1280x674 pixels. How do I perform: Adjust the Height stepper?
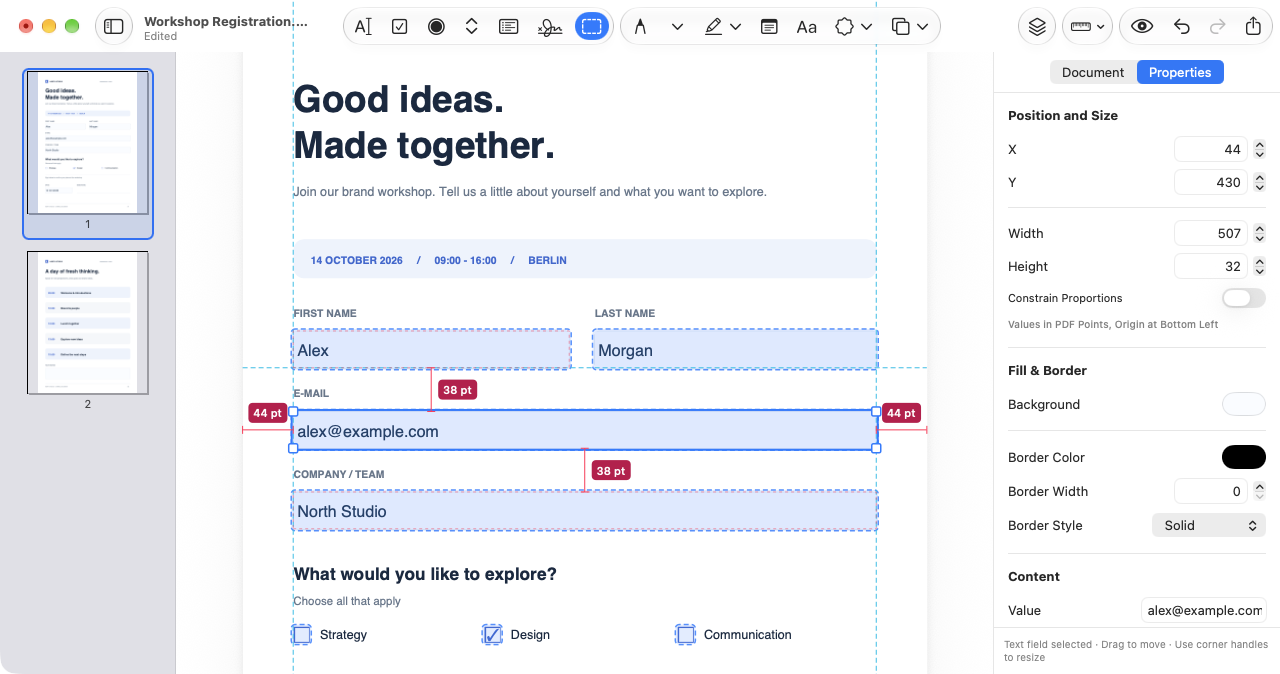1260,266
